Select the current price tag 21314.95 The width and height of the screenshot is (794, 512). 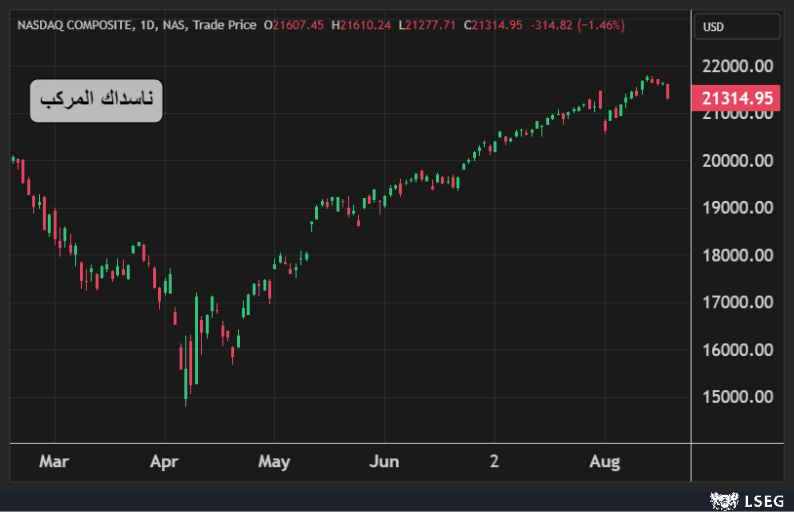click(738, 98)
